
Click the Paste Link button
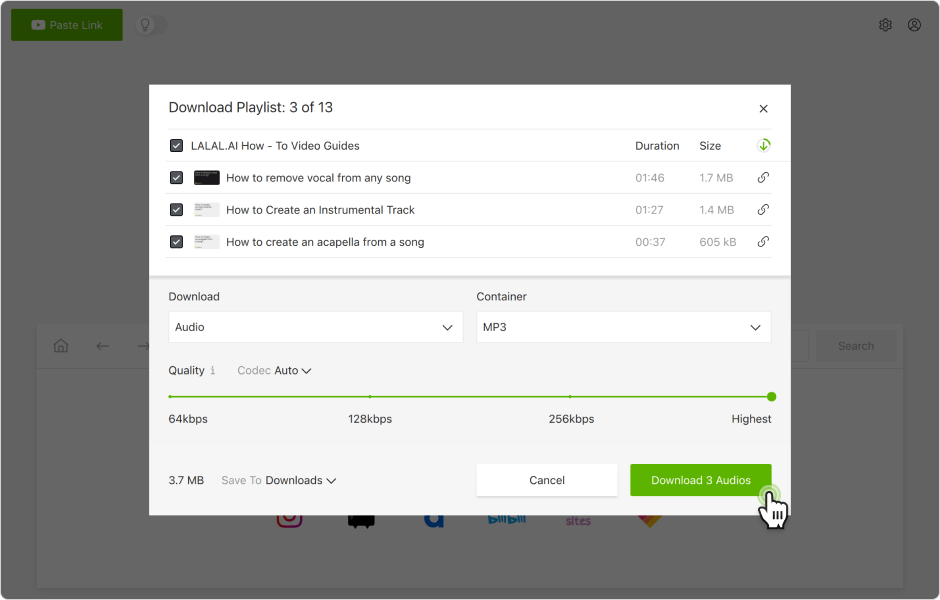click(x=67, y=25)
